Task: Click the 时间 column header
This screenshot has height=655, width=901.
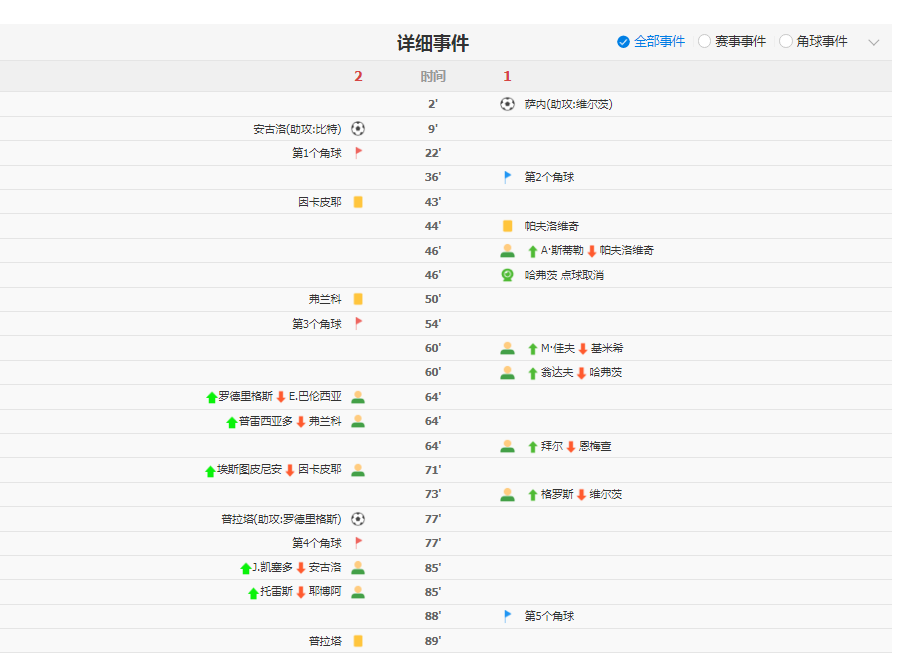Action: point(433,76)
